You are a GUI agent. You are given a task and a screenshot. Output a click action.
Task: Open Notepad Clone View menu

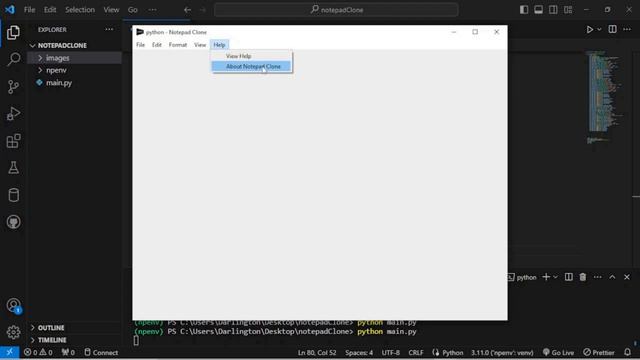point(200,45)
